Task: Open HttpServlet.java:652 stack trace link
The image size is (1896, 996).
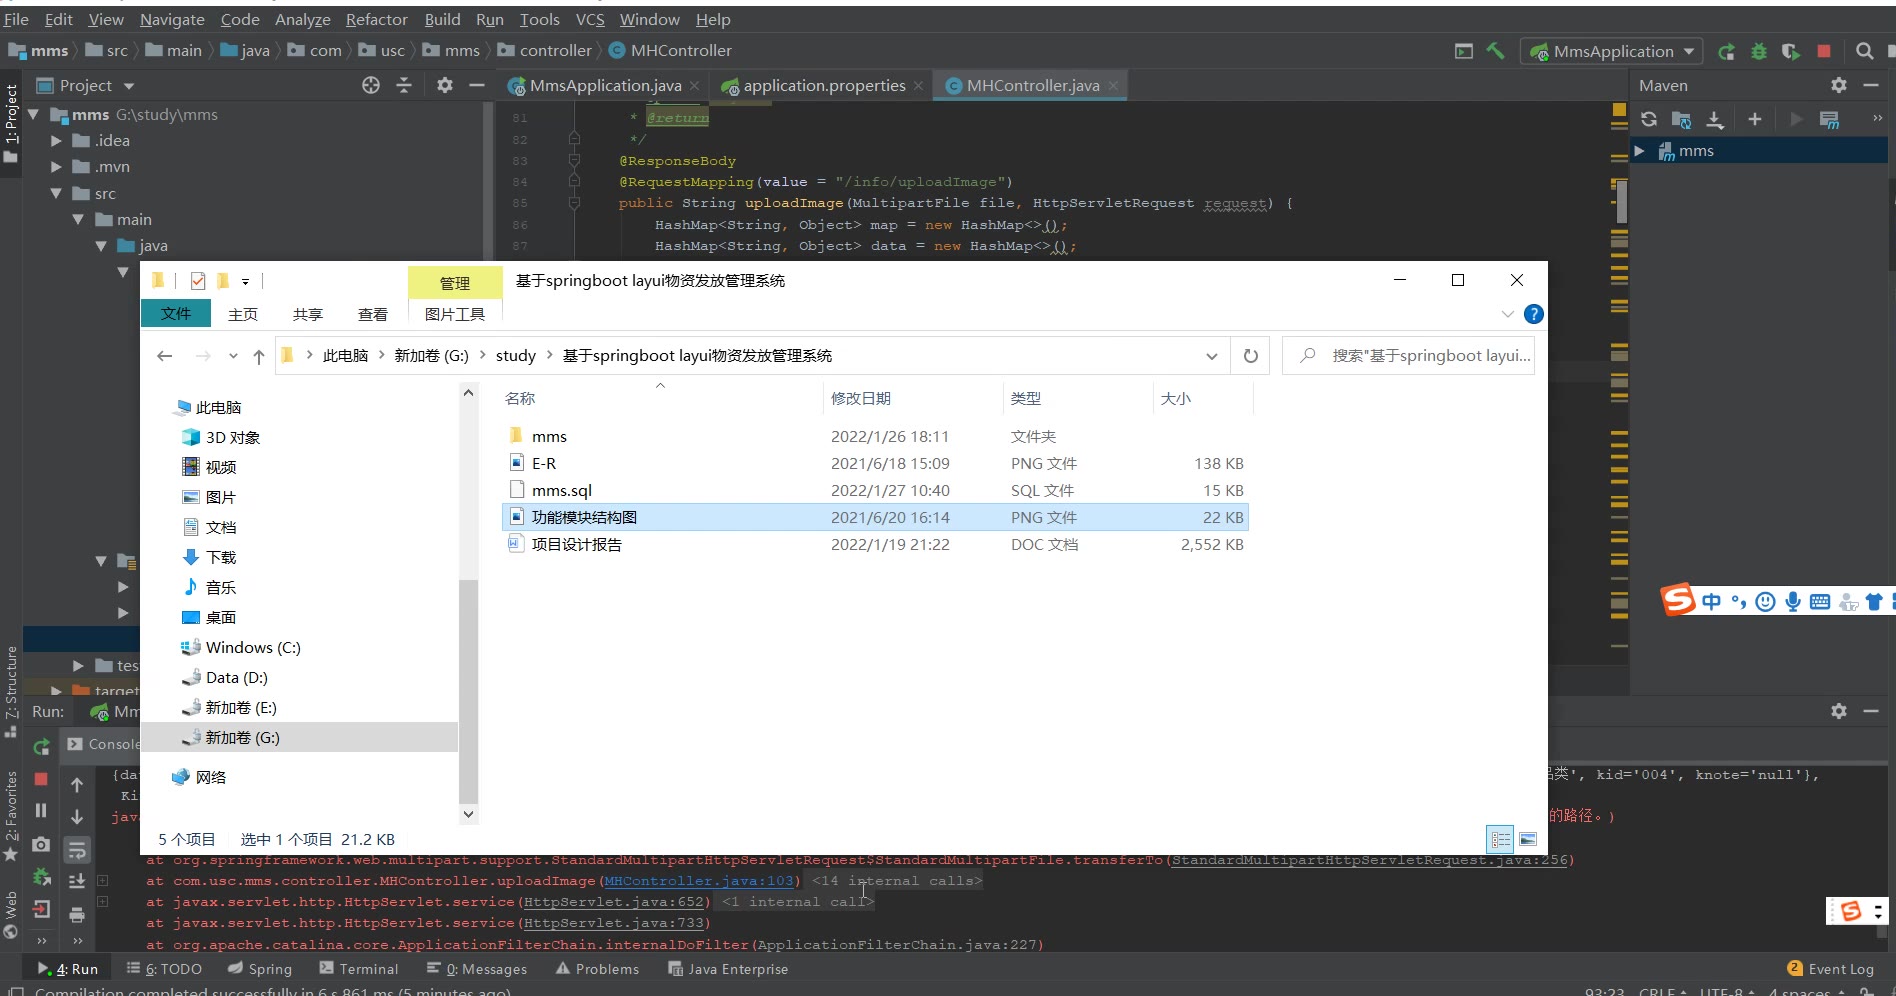Action: click(614, 902)
